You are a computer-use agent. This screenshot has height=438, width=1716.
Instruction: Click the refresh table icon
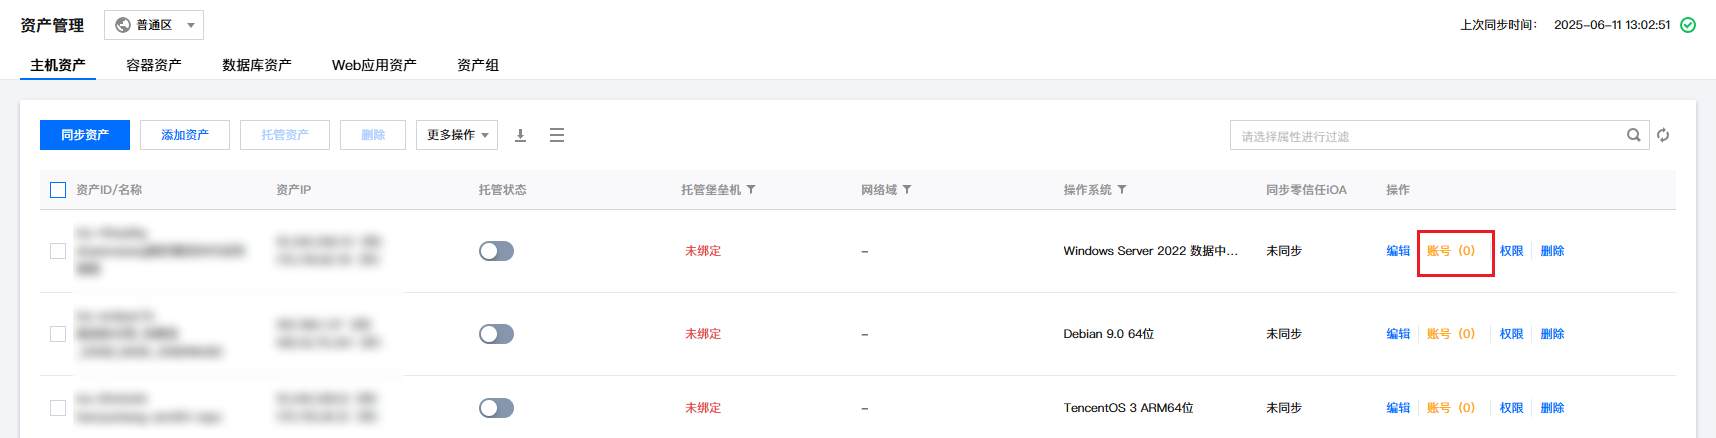click(1663, 135)
